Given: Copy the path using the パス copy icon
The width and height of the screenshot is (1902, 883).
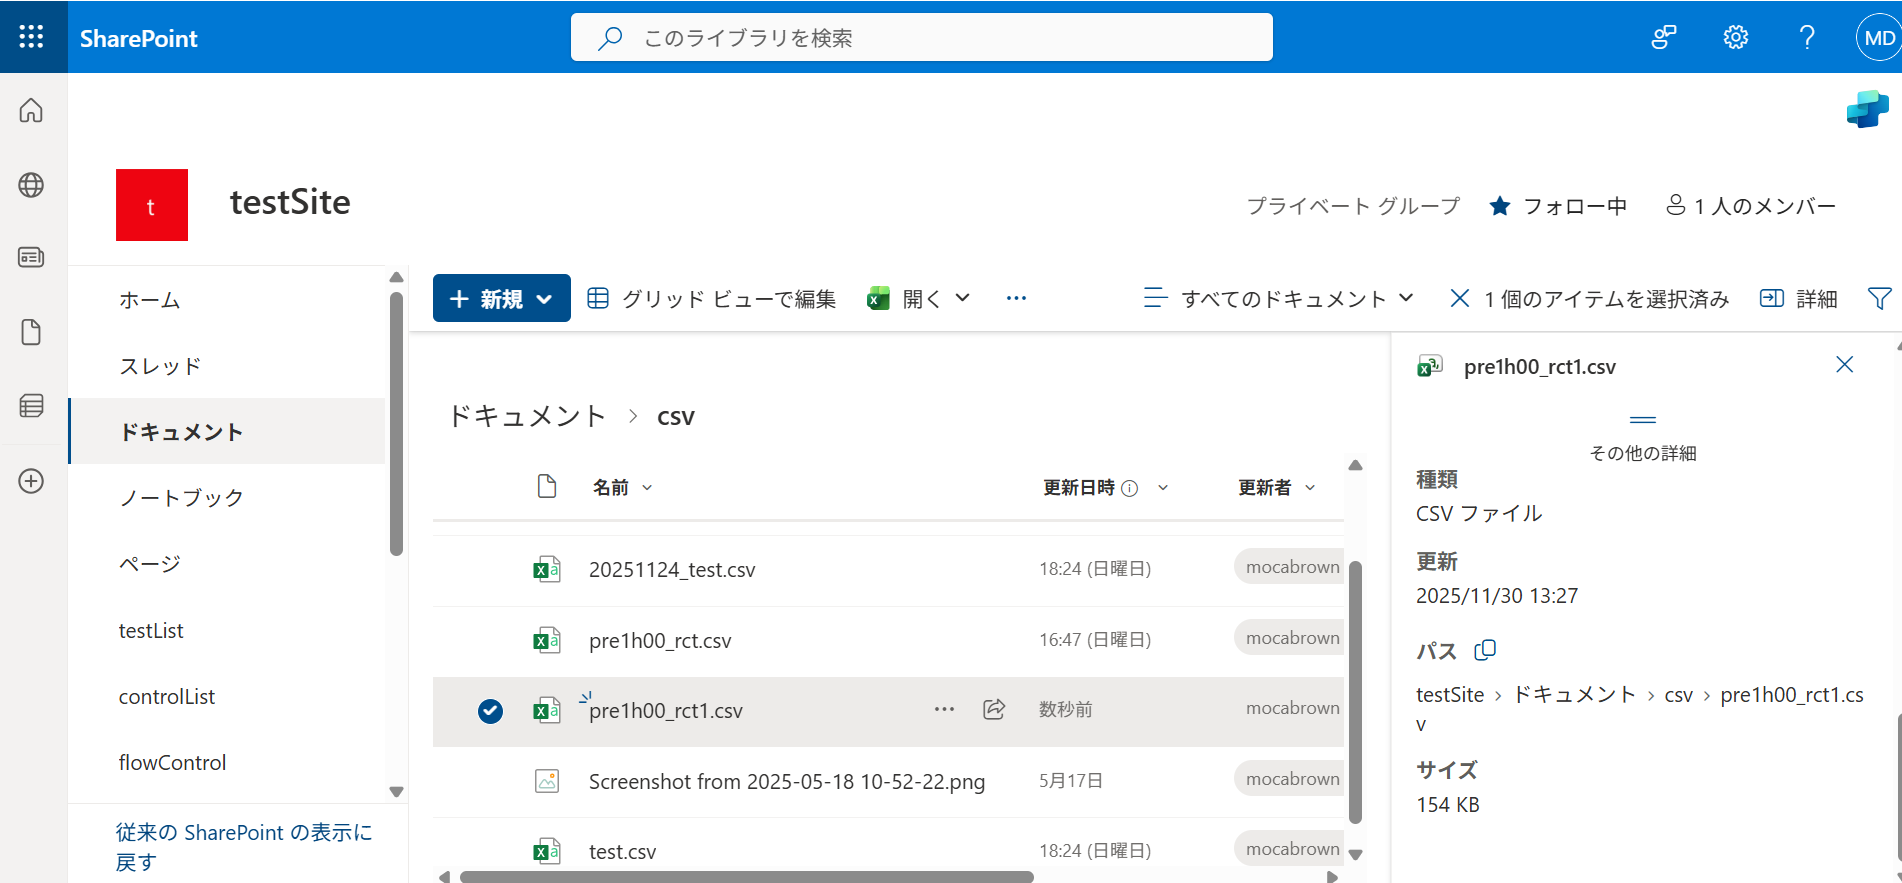Looking at the screenshot, I should (1485, 650).
